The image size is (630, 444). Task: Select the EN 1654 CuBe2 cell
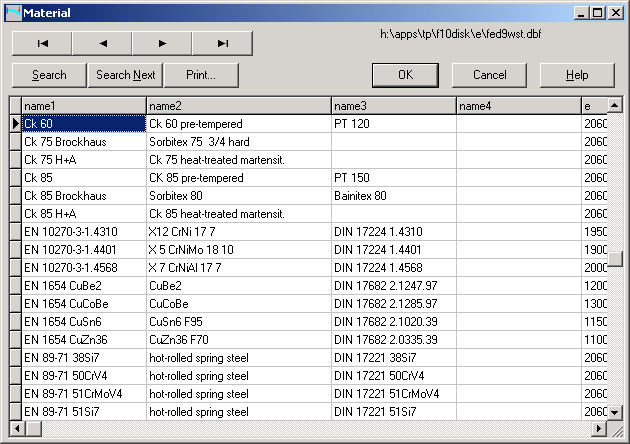pyautogui.click(x=83, y=285)
